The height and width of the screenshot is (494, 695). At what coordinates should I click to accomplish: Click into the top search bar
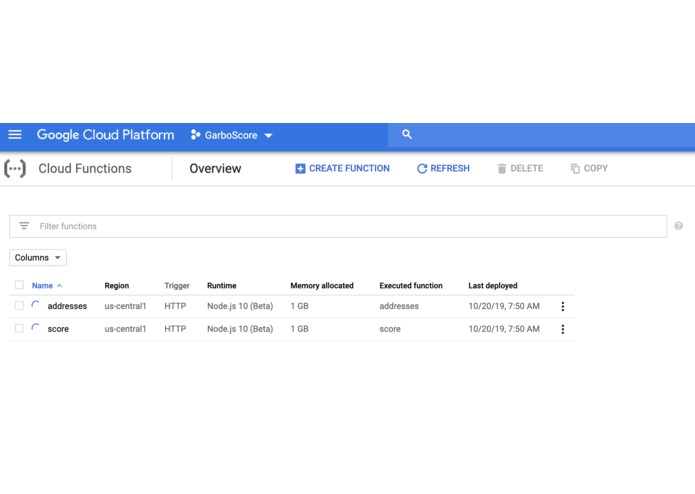click(541, 135)
